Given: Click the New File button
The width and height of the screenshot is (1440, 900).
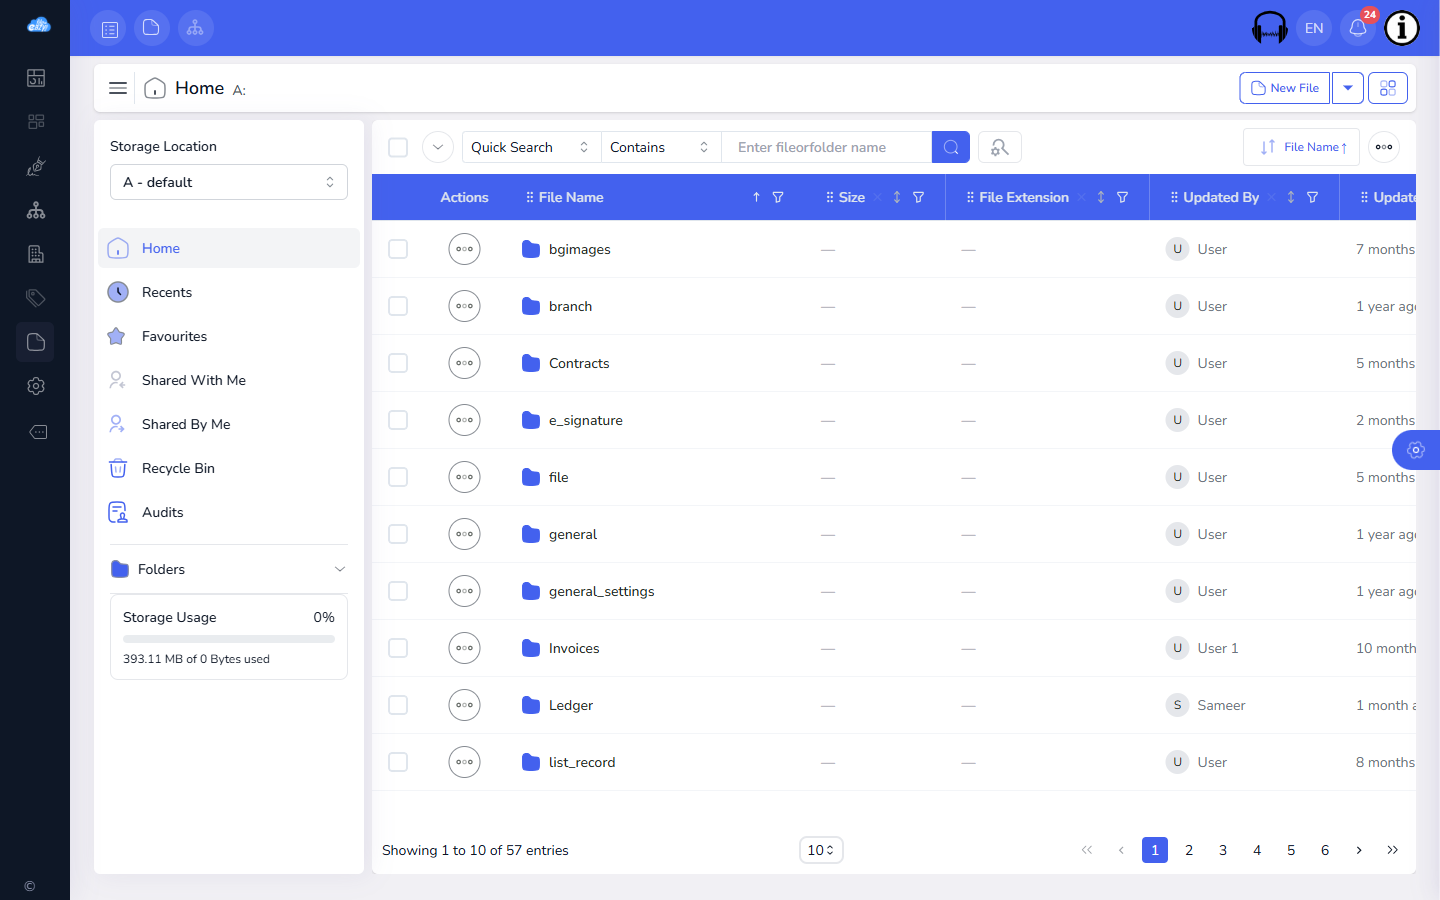Looking at the screenshot, I should [1285, 88].
